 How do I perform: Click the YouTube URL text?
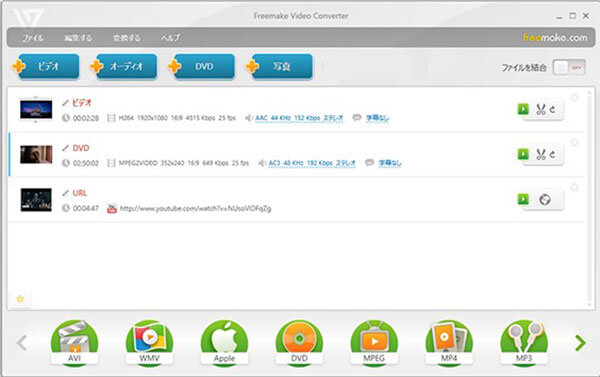[x=196, y=209]
